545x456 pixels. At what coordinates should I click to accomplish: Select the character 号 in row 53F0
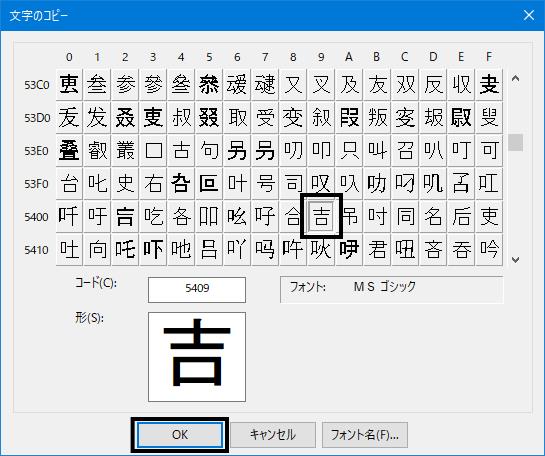pyautogui.click(x=265, y=184)
